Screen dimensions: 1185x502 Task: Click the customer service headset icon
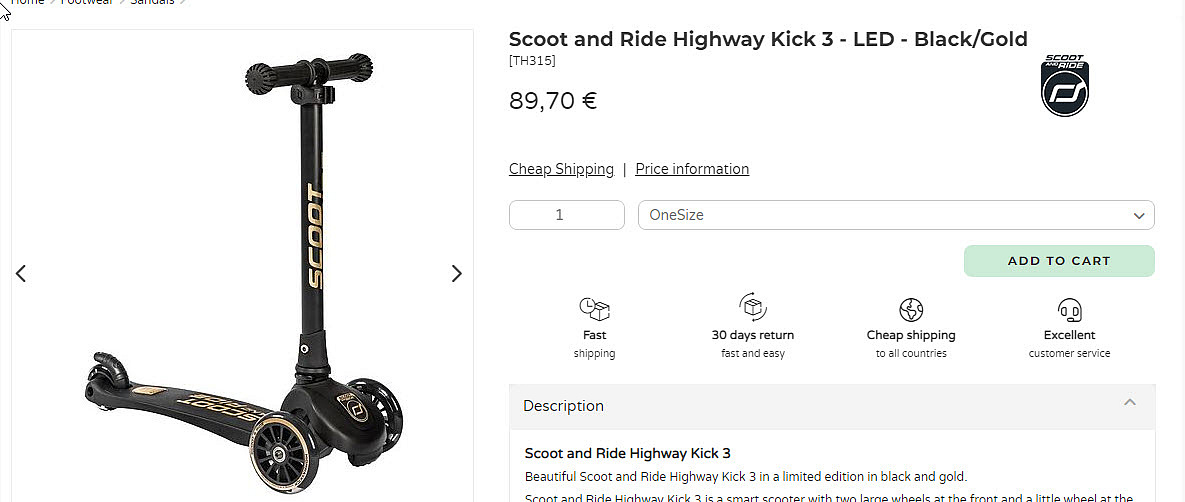coord(1069,309)
